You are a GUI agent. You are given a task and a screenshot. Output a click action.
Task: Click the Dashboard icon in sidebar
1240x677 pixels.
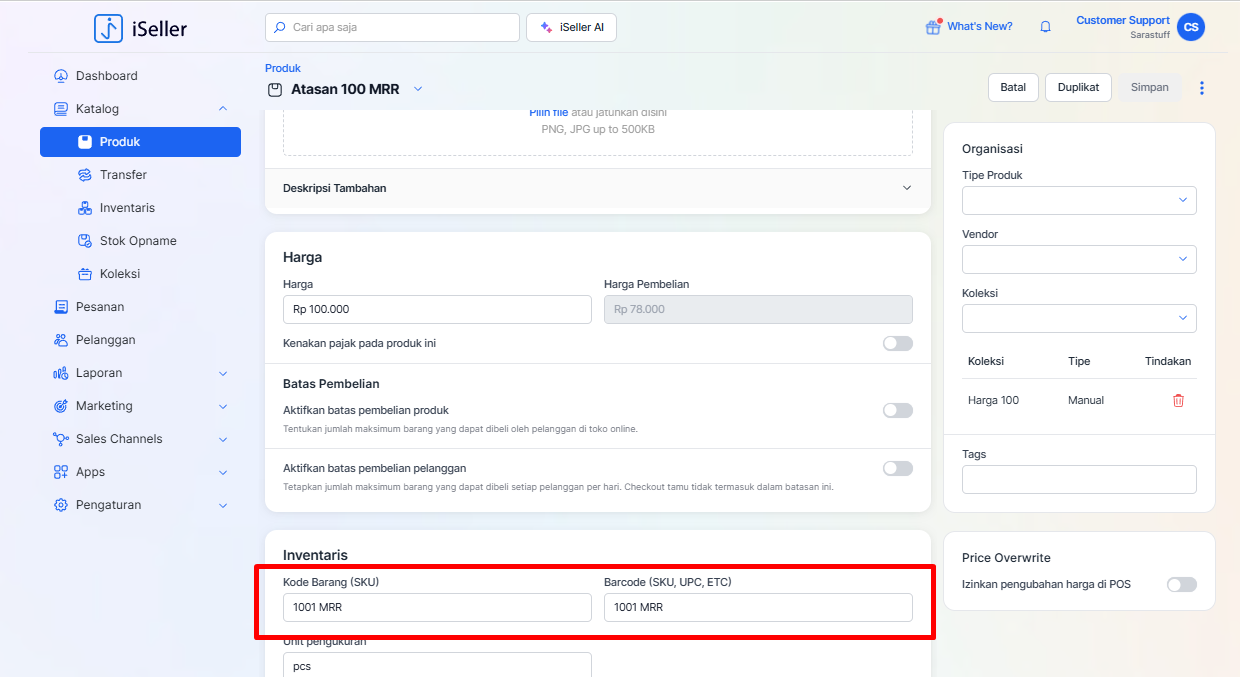(61, 76)
